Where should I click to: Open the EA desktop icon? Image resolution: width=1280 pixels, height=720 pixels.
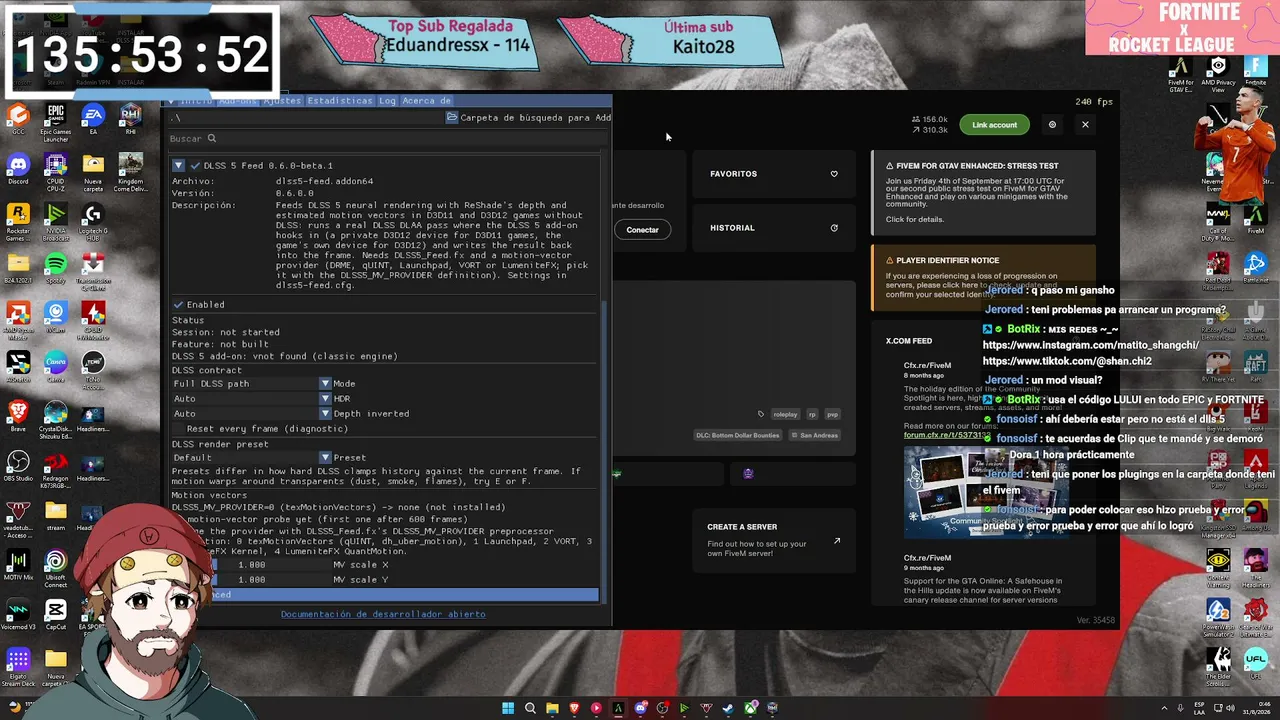click(93, 120)
